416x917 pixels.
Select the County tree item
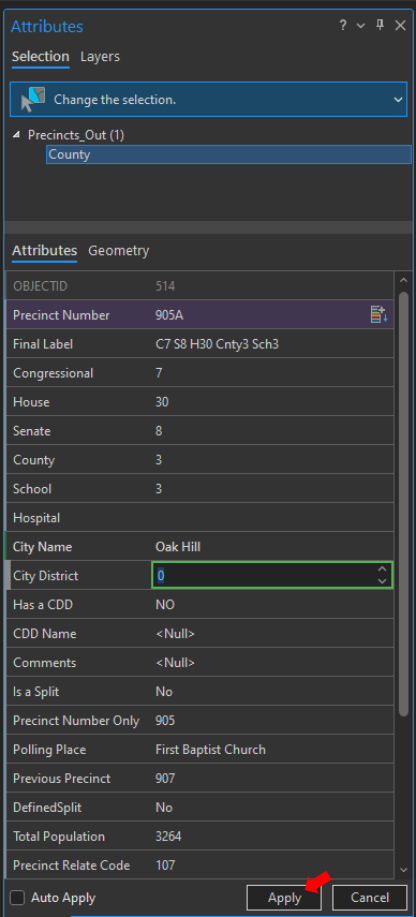click(x=229, y=154)
